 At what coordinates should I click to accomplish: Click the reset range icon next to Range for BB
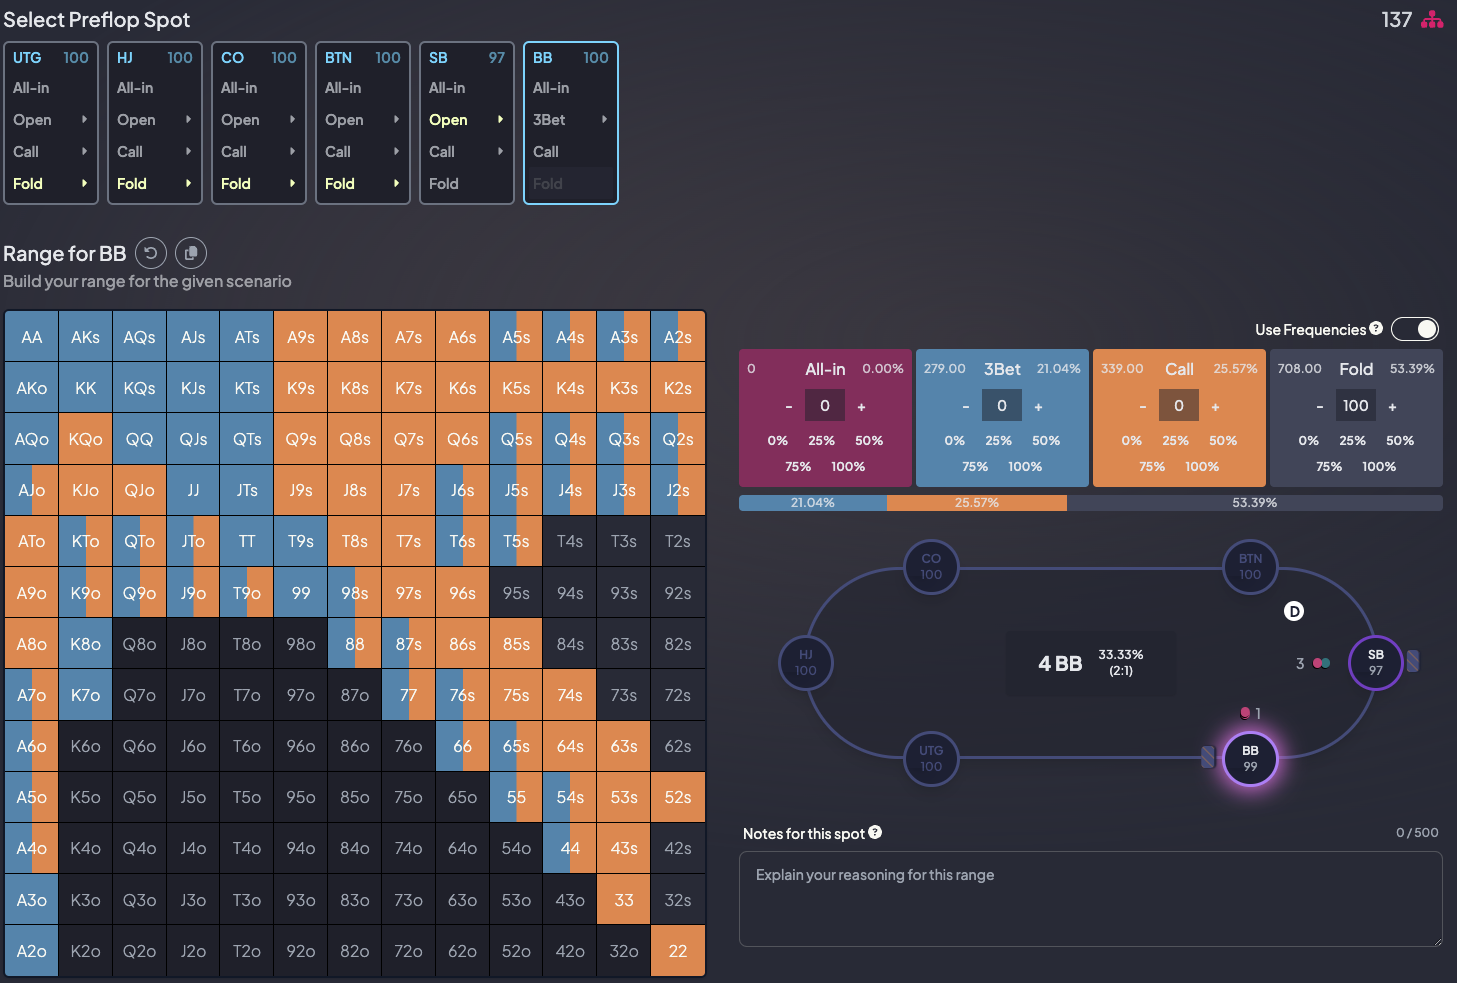point(151,253)
